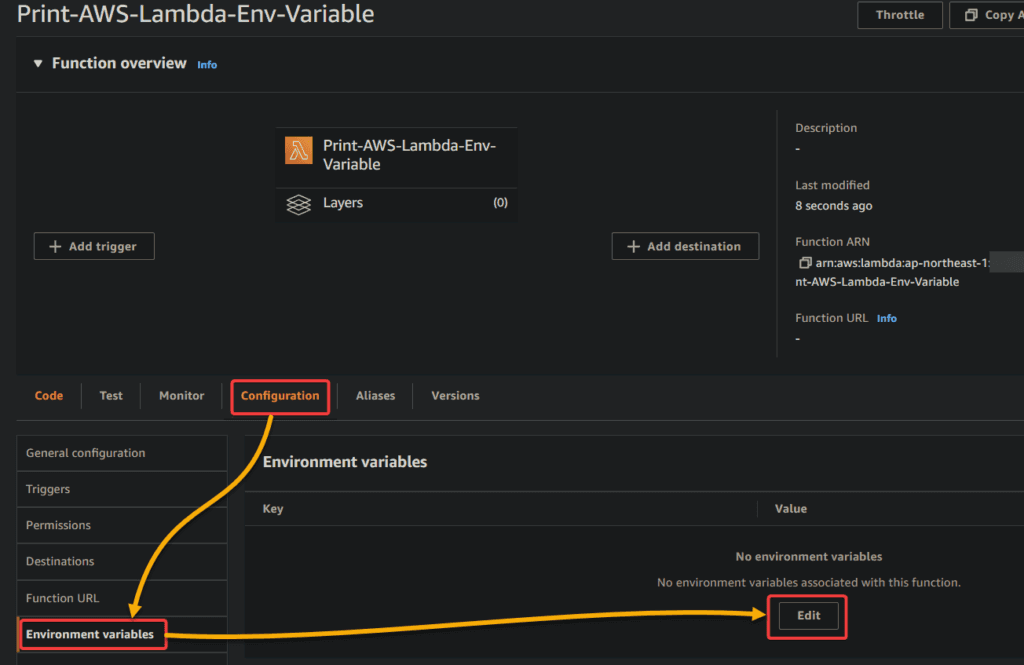
Task: Open the Aliases tab
Action: 376,396
